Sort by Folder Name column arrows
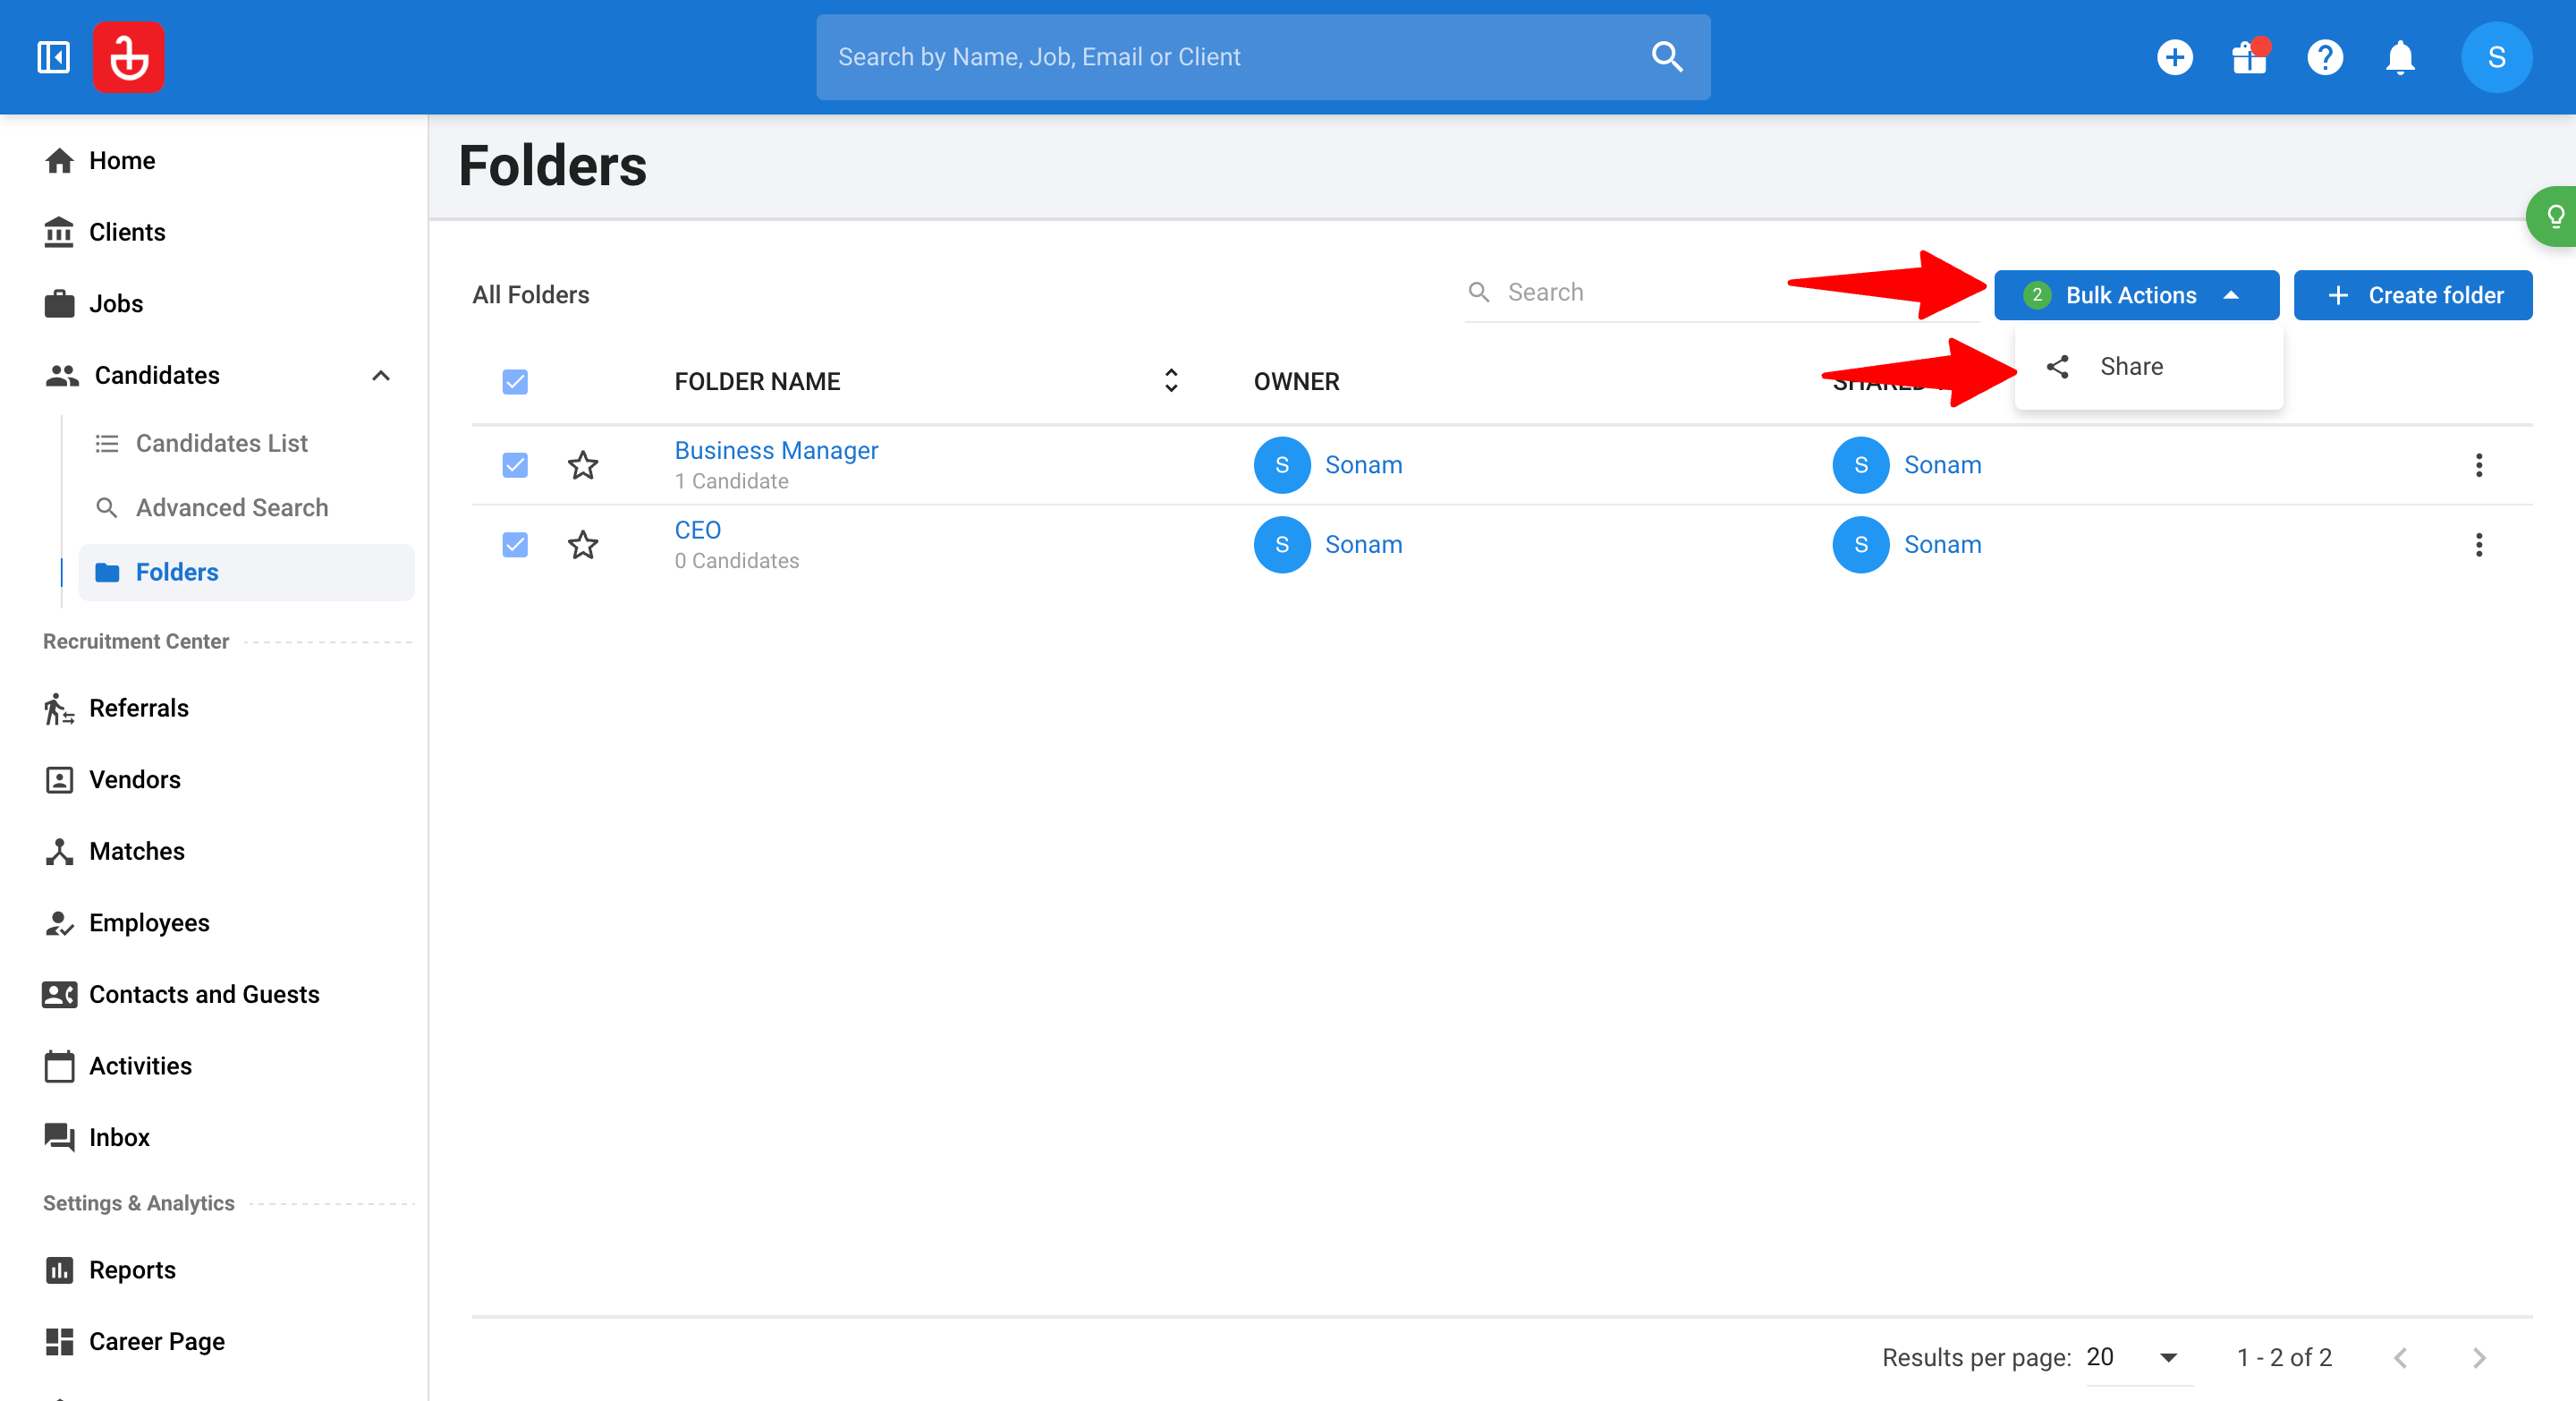 pos(1171,381)
